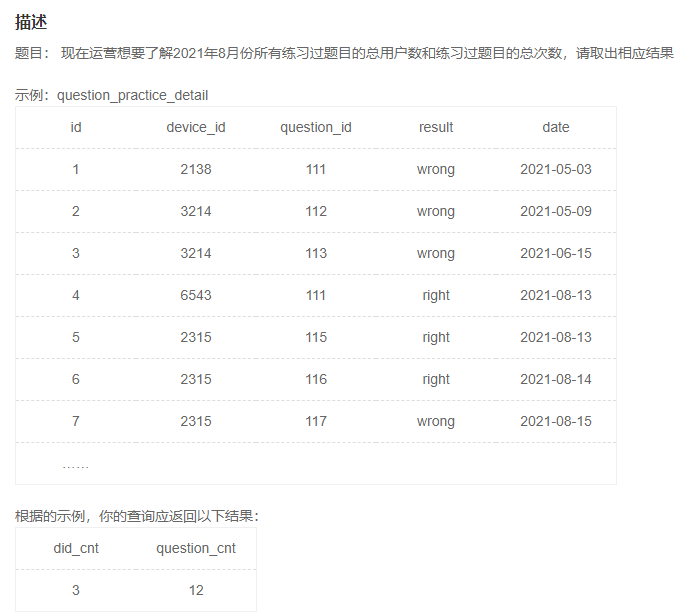
Task: Click device_id cell 6543
Action: (196, 295)
